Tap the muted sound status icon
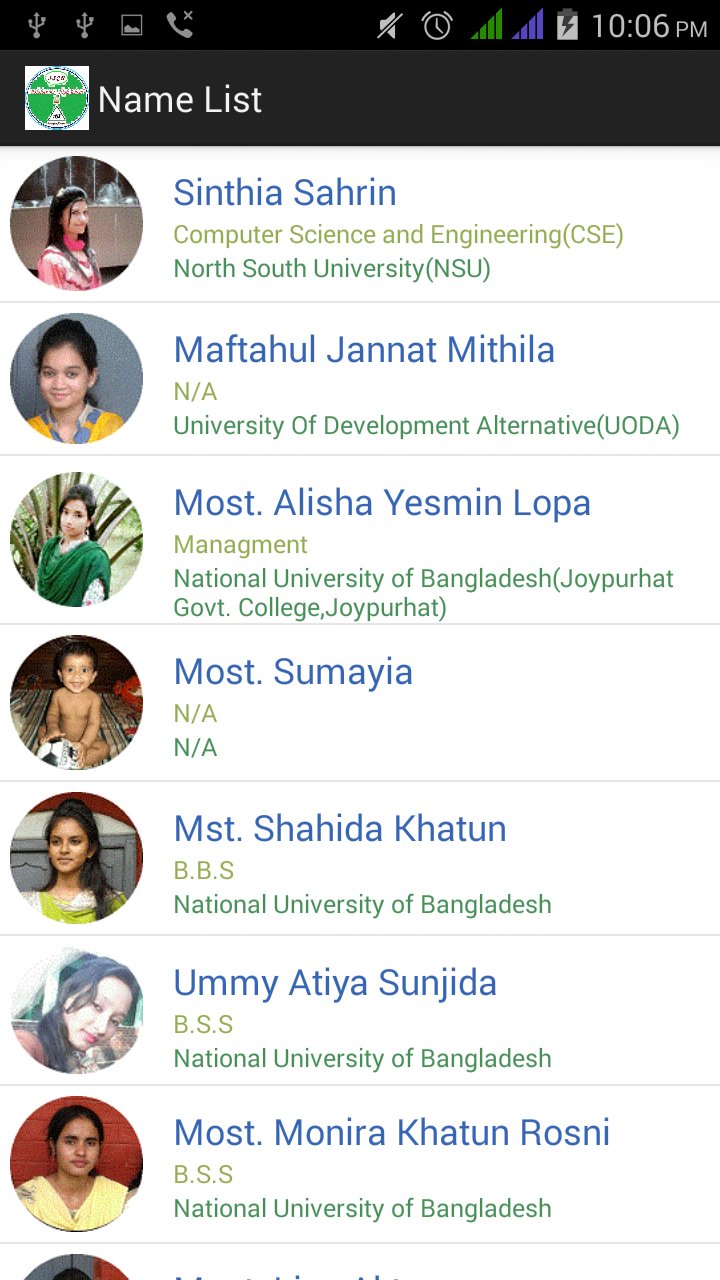The height and width of the screenshot is (1280, 720). pos(389,25)
